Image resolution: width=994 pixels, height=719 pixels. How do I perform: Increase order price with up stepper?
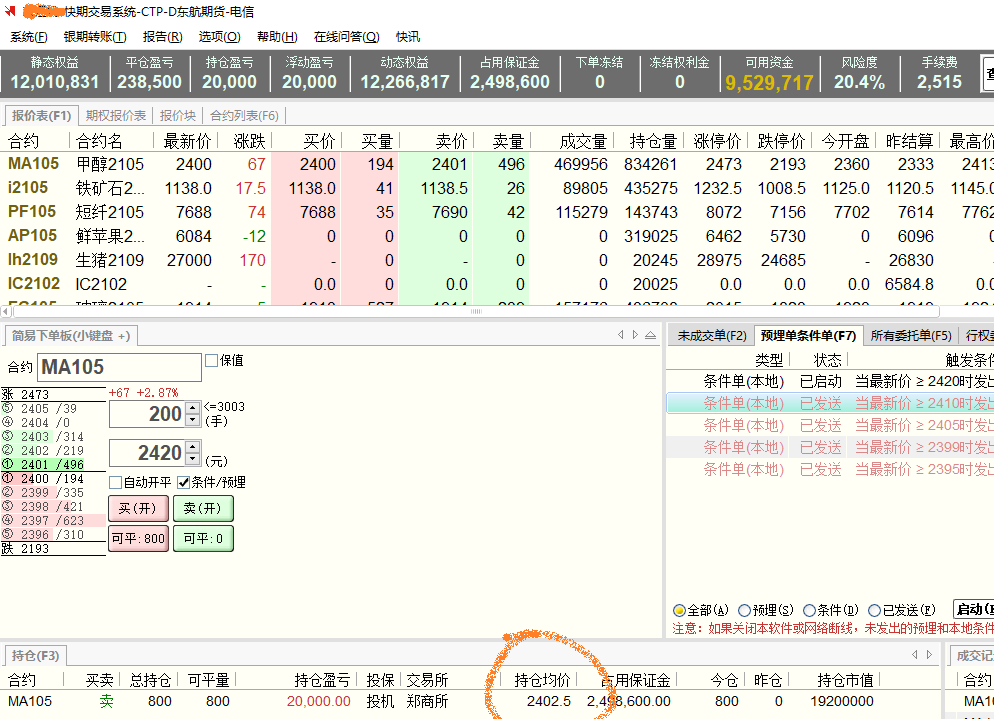[x=193, y=447]
